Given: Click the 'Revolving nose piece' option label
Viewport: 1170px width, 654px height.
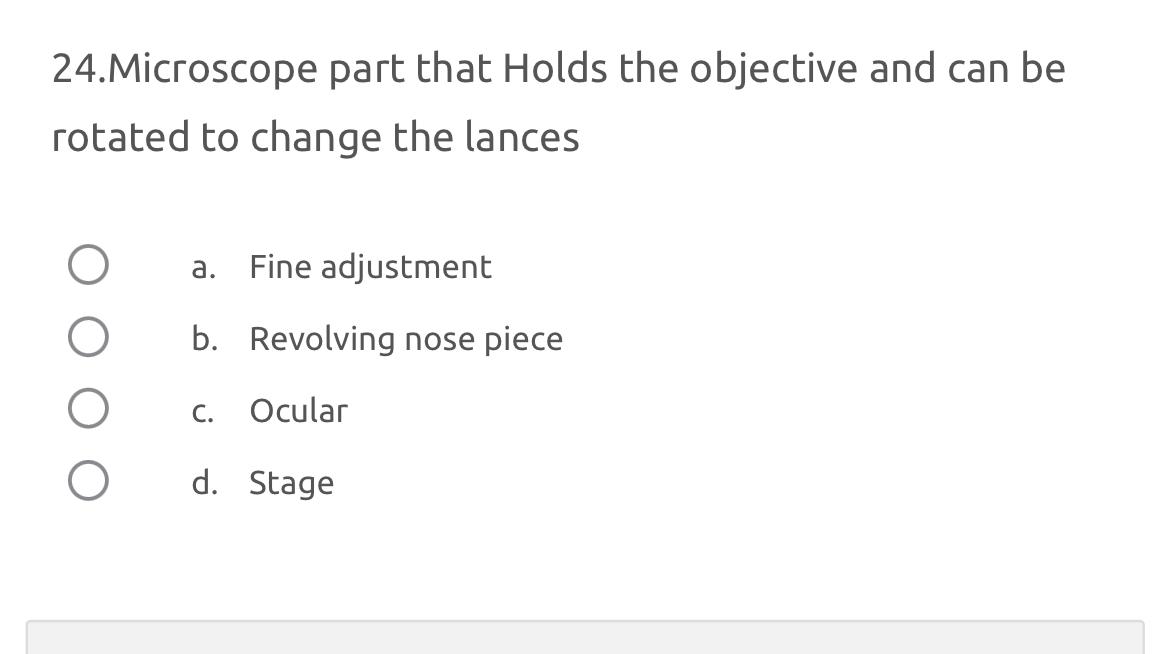Looking at the screenshot, I should (x=407, y=339).
